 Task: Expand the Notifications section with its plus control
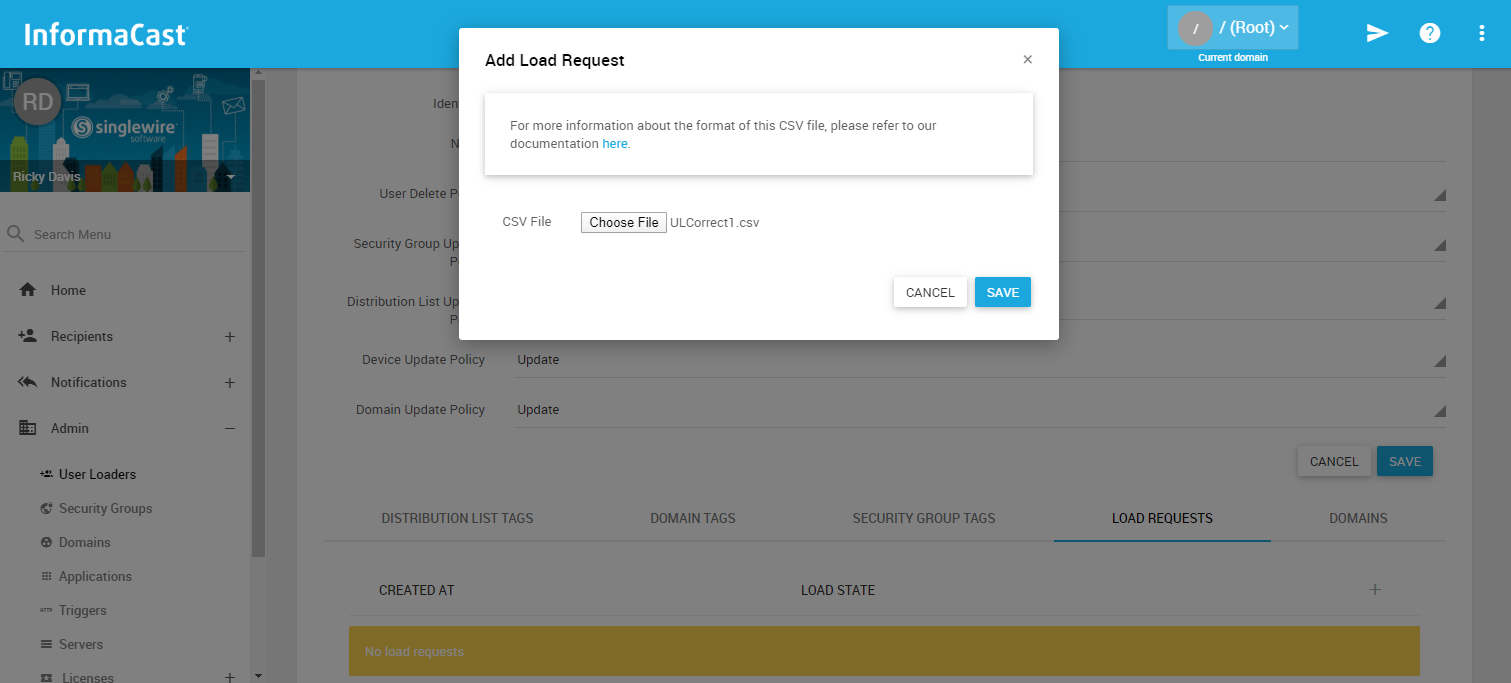pos(230,382)
